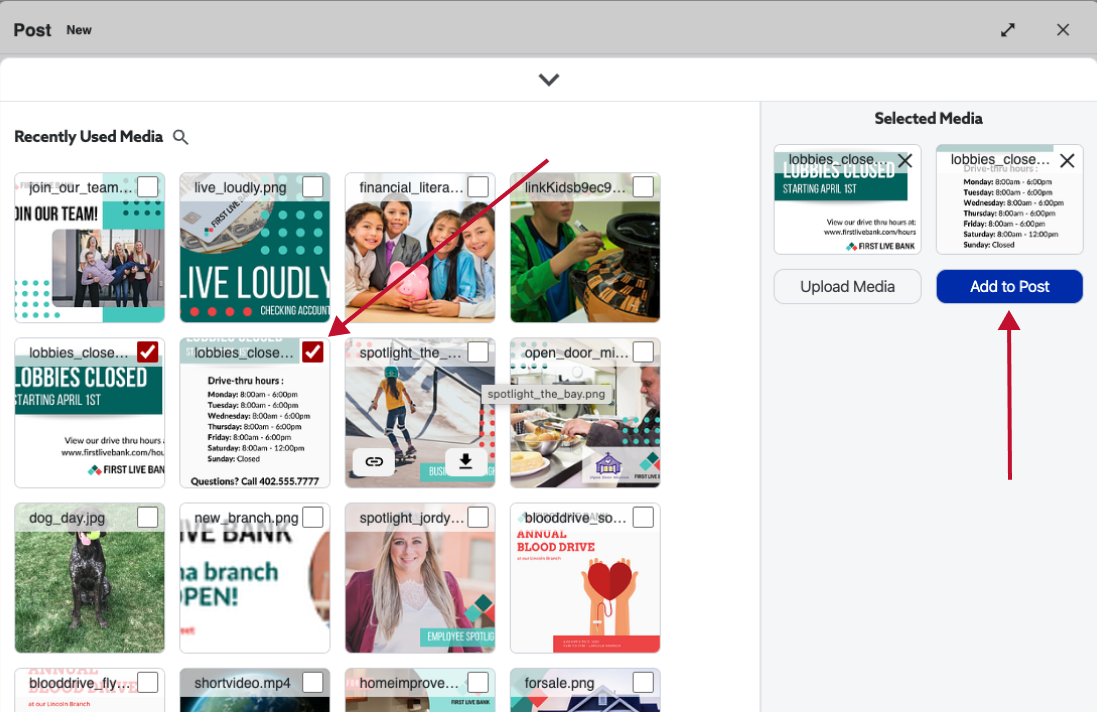This screenshot has width=1097, height=712.
Task: Select the shortvideo.mp4 checkbox
Action: coord(313,682)
